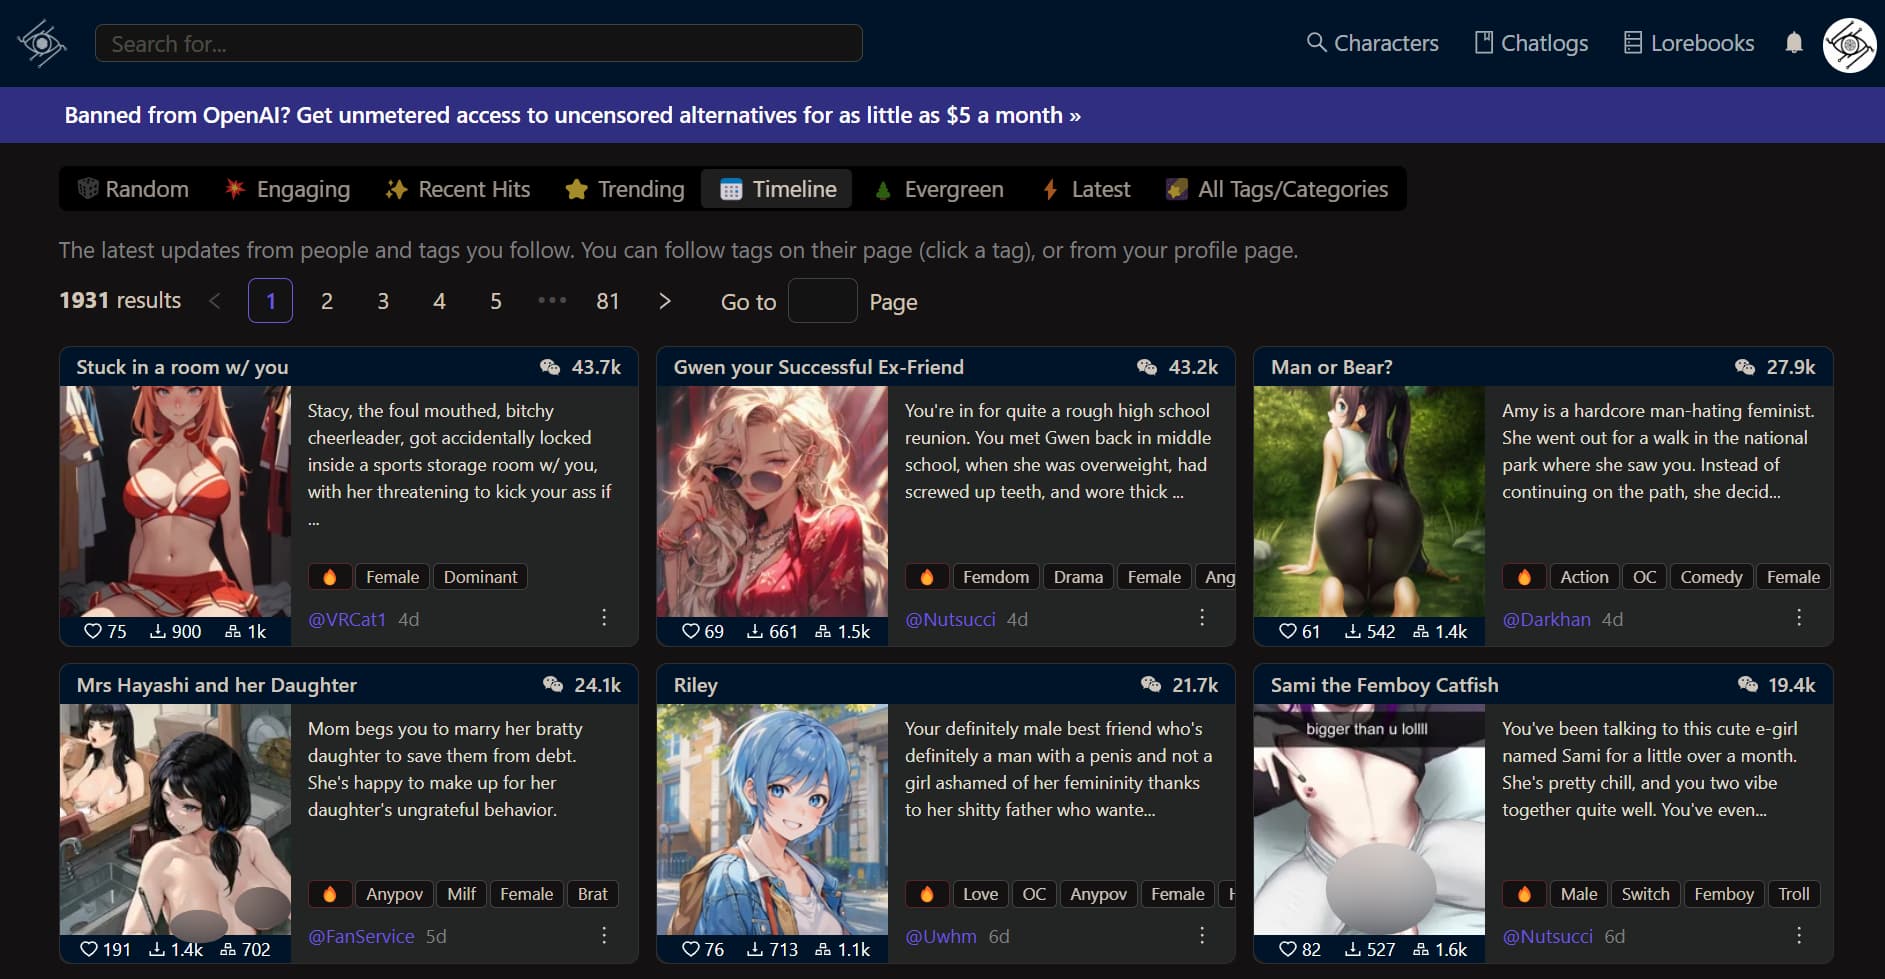1885x979 pixels.
Task: Select page 3 in pagination
Action: click(x=383, y=301)
